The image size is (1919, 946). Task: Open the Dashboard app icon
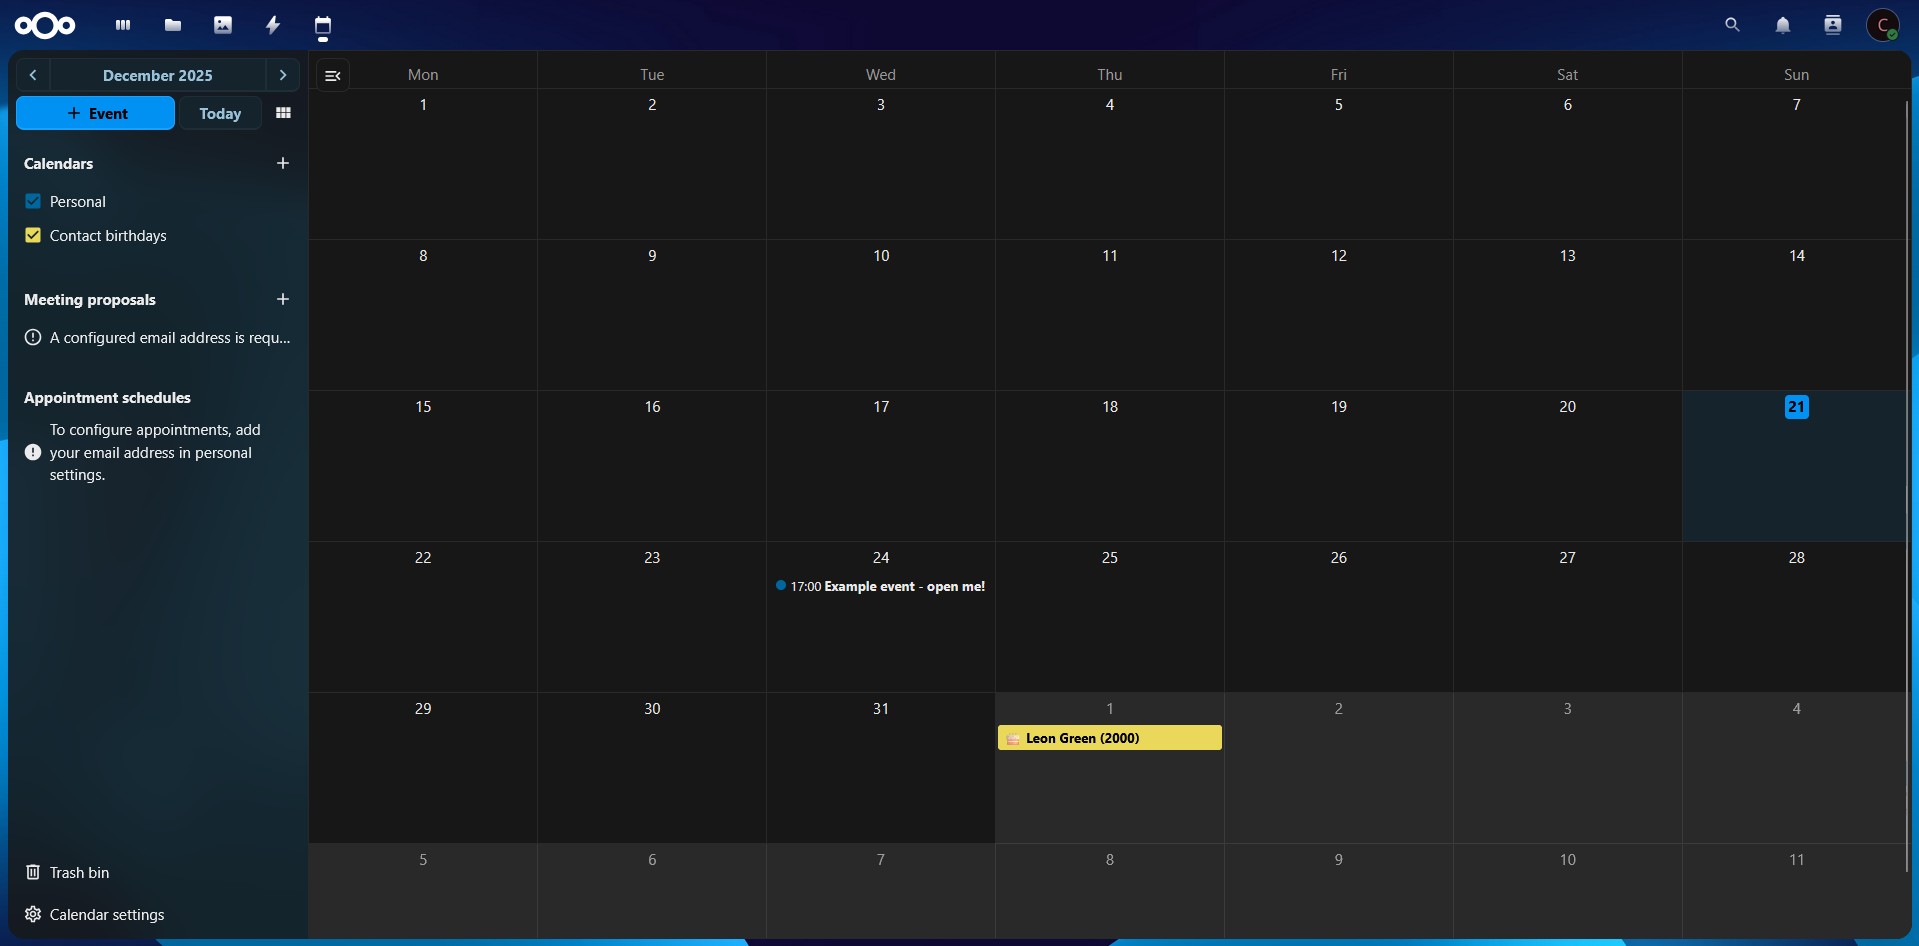(123, 25)
